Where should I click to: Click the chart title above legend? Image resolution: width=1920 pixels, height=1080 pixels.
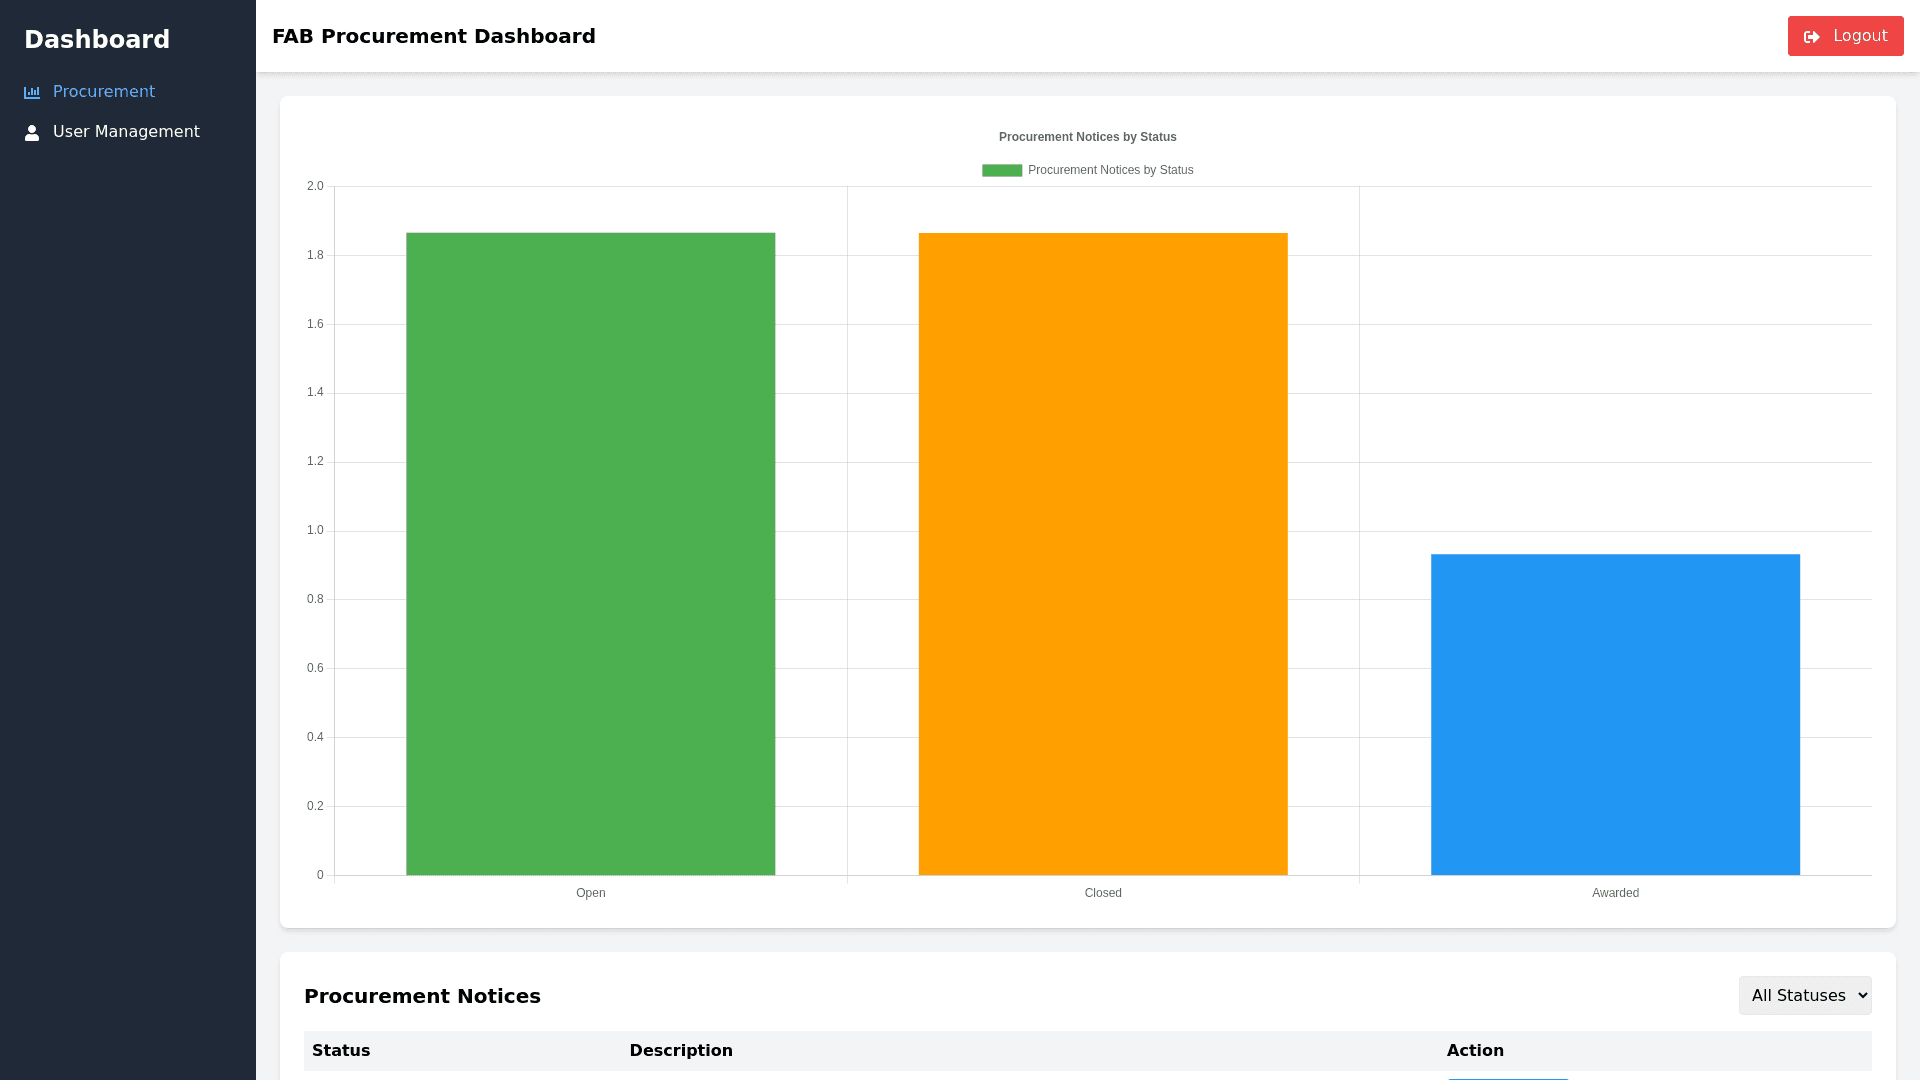pos(1087,137)
